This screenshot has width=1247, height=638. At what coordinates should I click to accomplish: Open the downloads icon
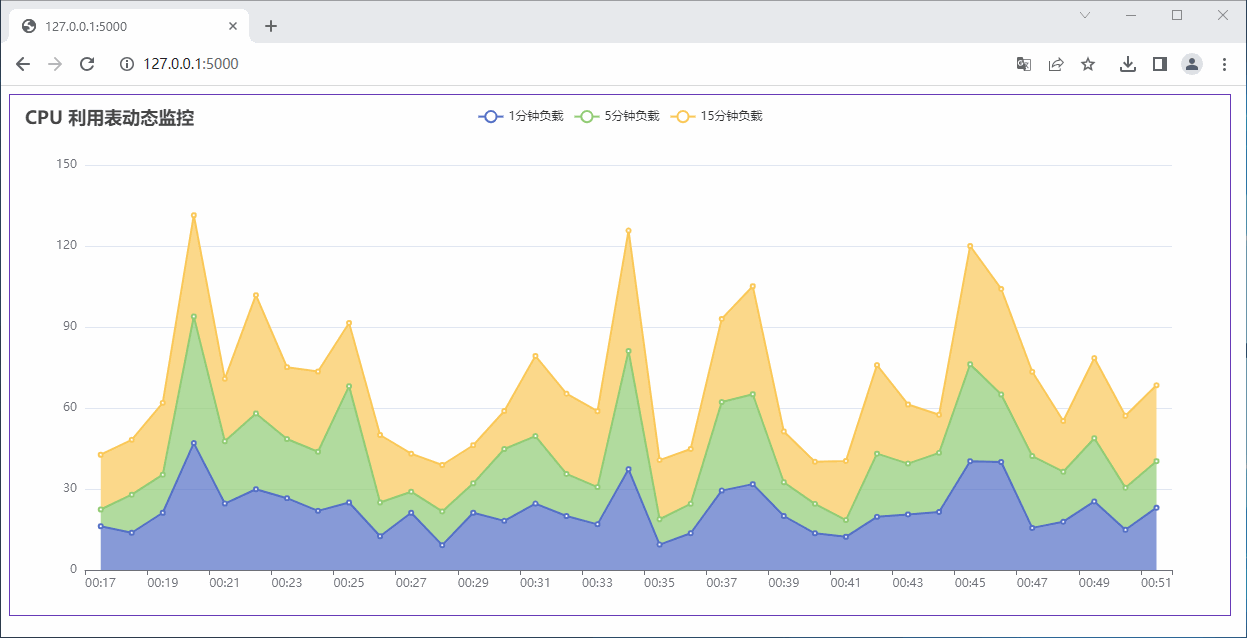point(1127,64)
